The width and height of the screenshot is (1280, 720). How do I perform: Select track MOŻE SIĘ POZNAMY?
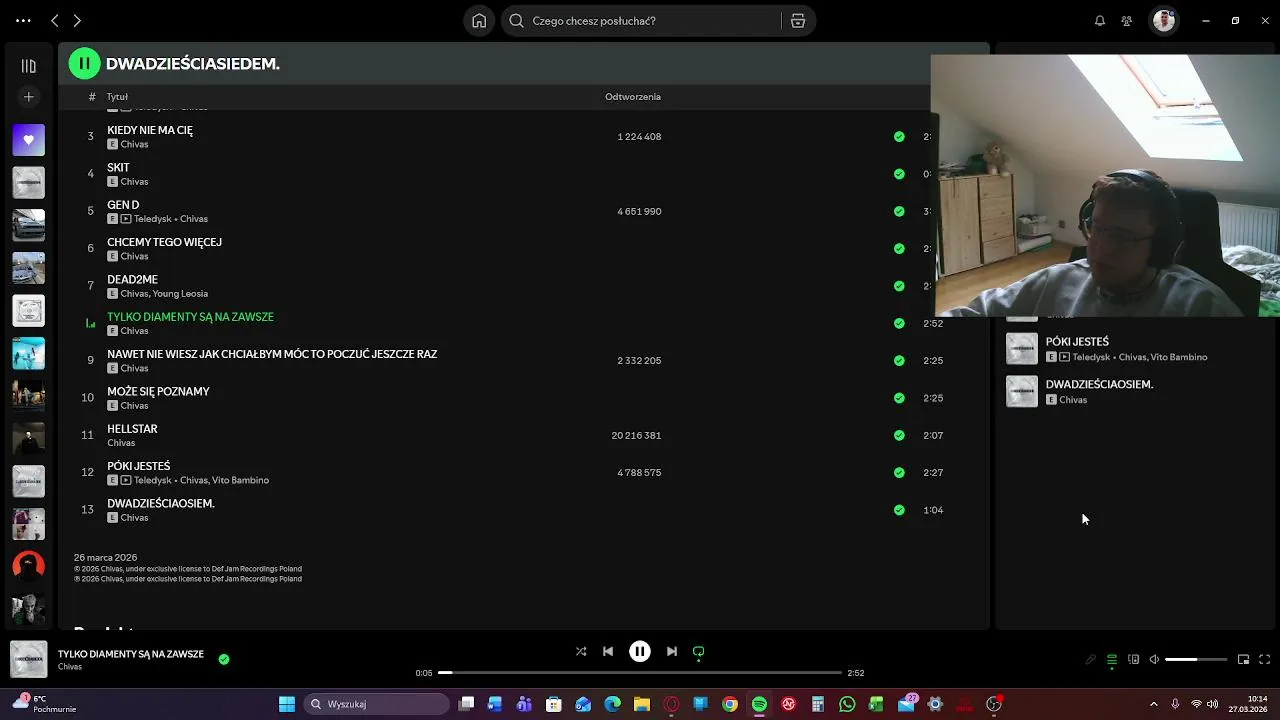158,392
